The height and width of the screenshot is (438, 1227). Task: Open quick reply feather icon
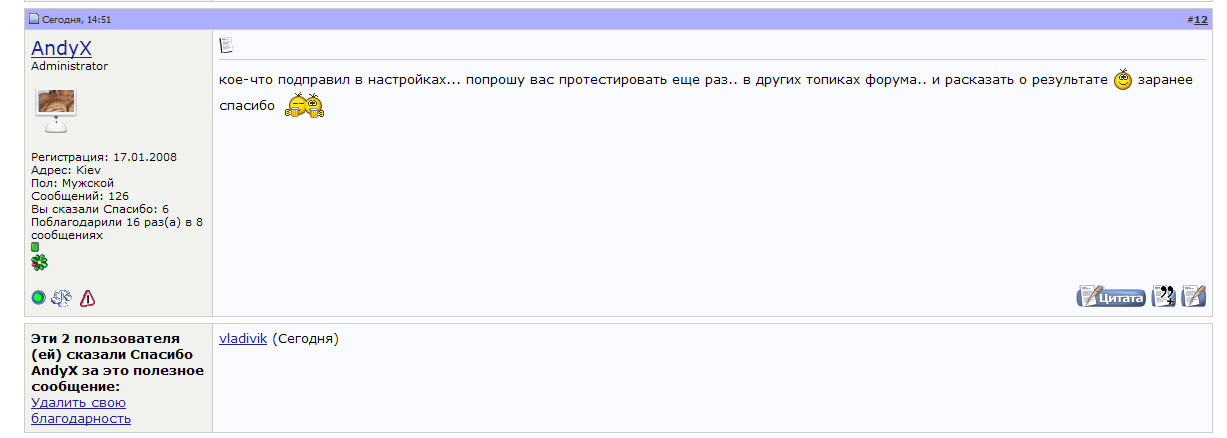coord(1193,296)
